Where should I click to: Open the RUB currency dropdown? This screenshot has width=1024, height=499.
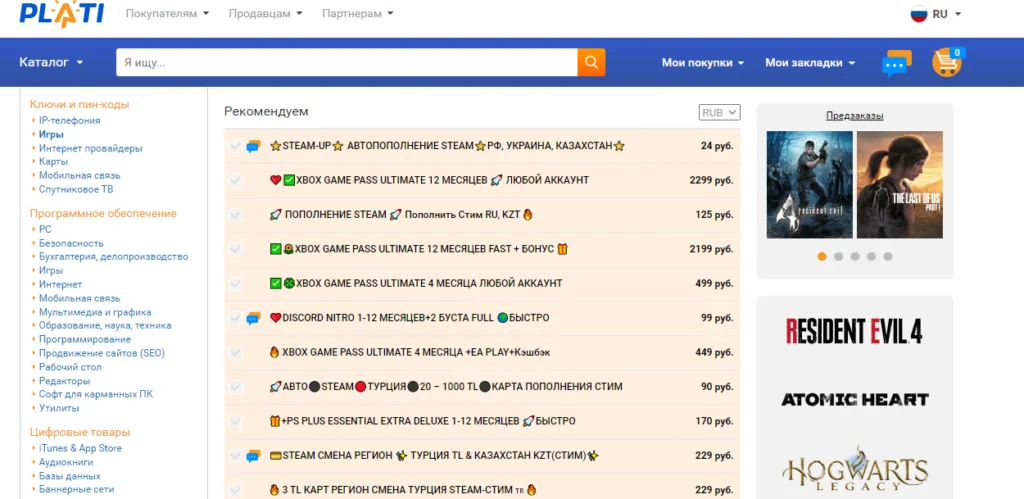tap(719, 112)
